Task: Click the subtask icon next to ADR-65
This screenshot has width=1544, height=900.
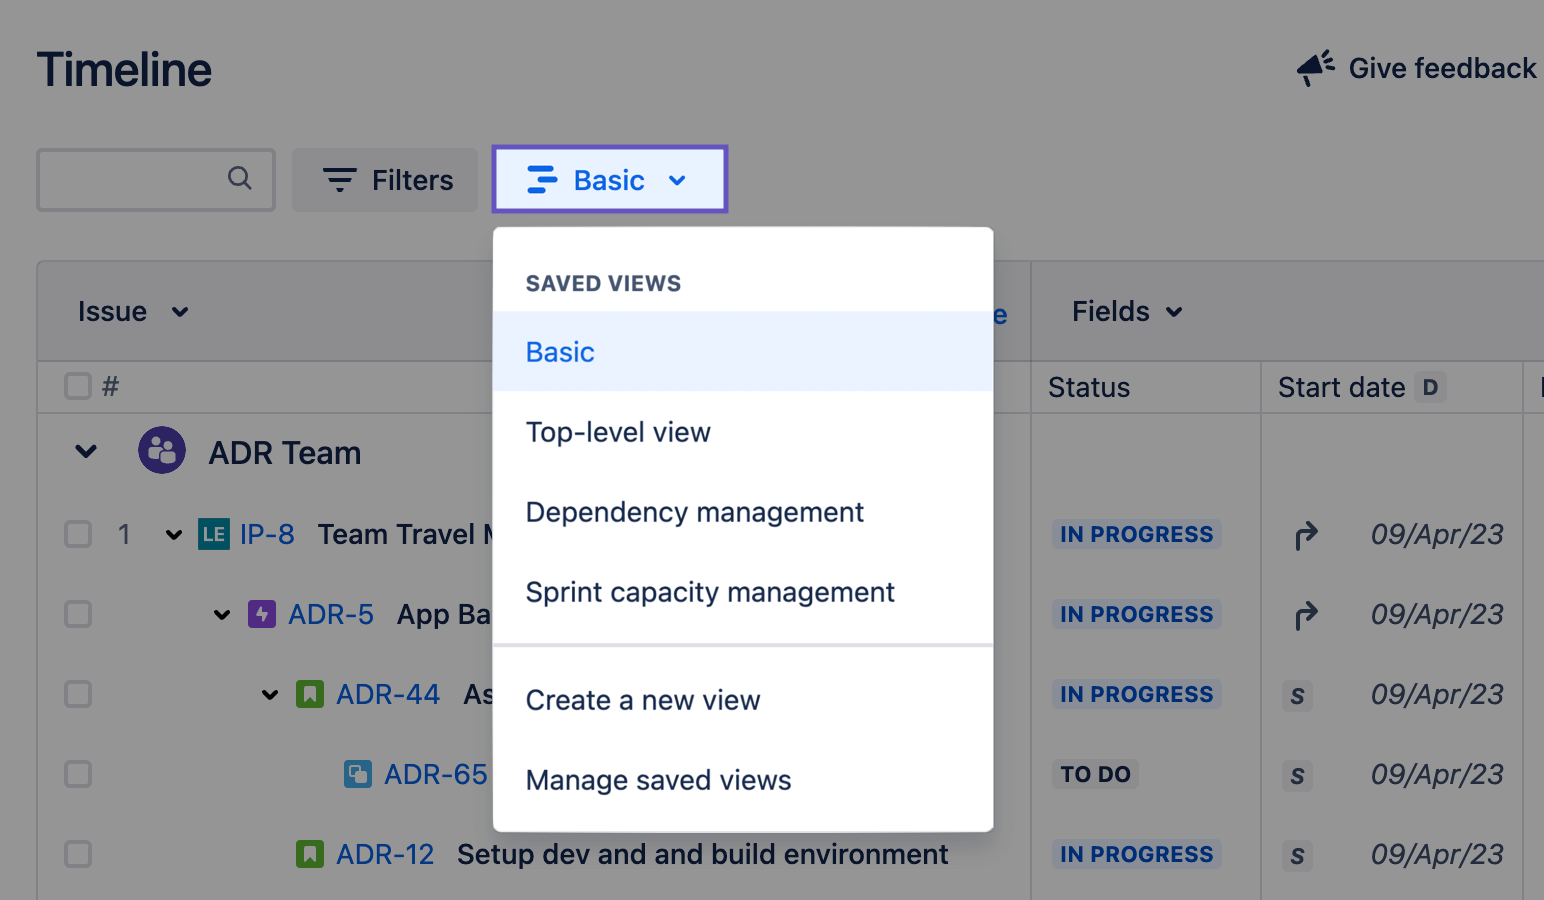Action: [x=357, y=774]
